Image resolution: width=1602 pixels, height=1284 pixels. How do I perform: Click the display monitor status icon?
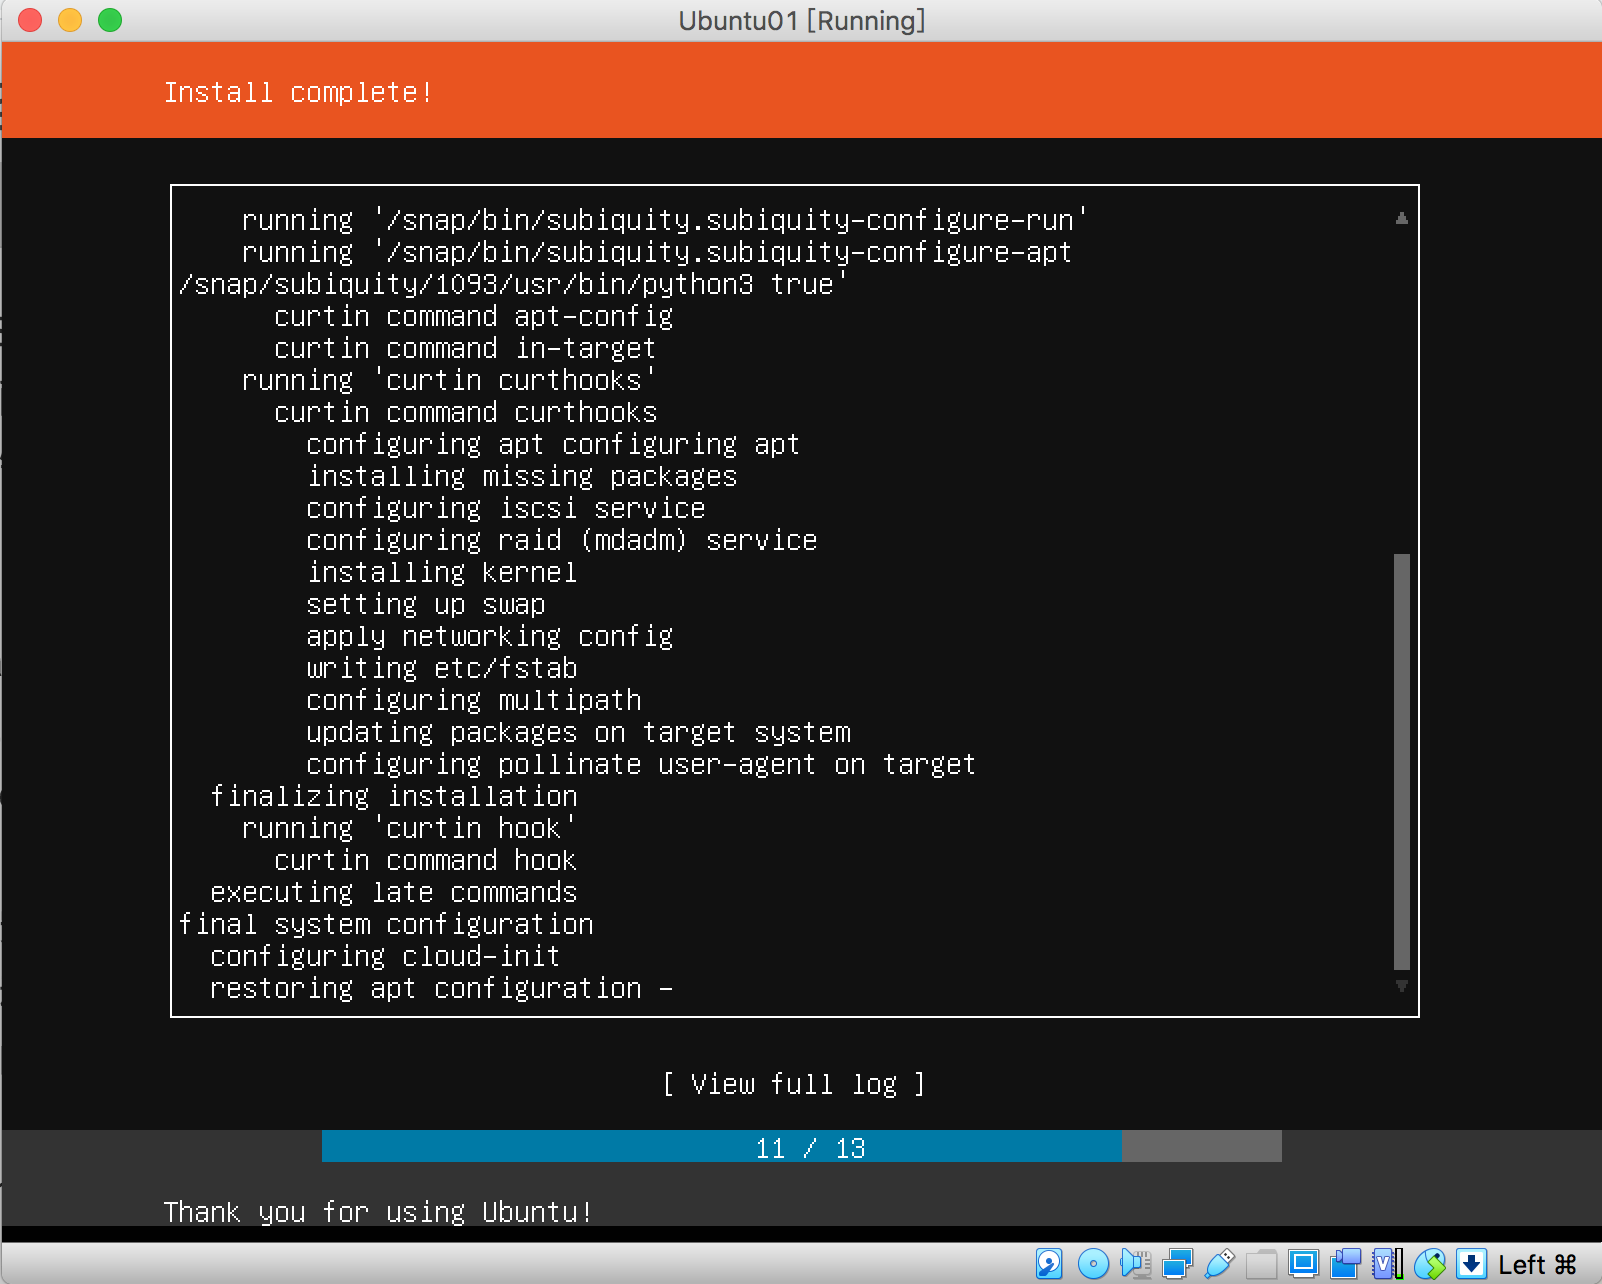pos(1304,1264)
